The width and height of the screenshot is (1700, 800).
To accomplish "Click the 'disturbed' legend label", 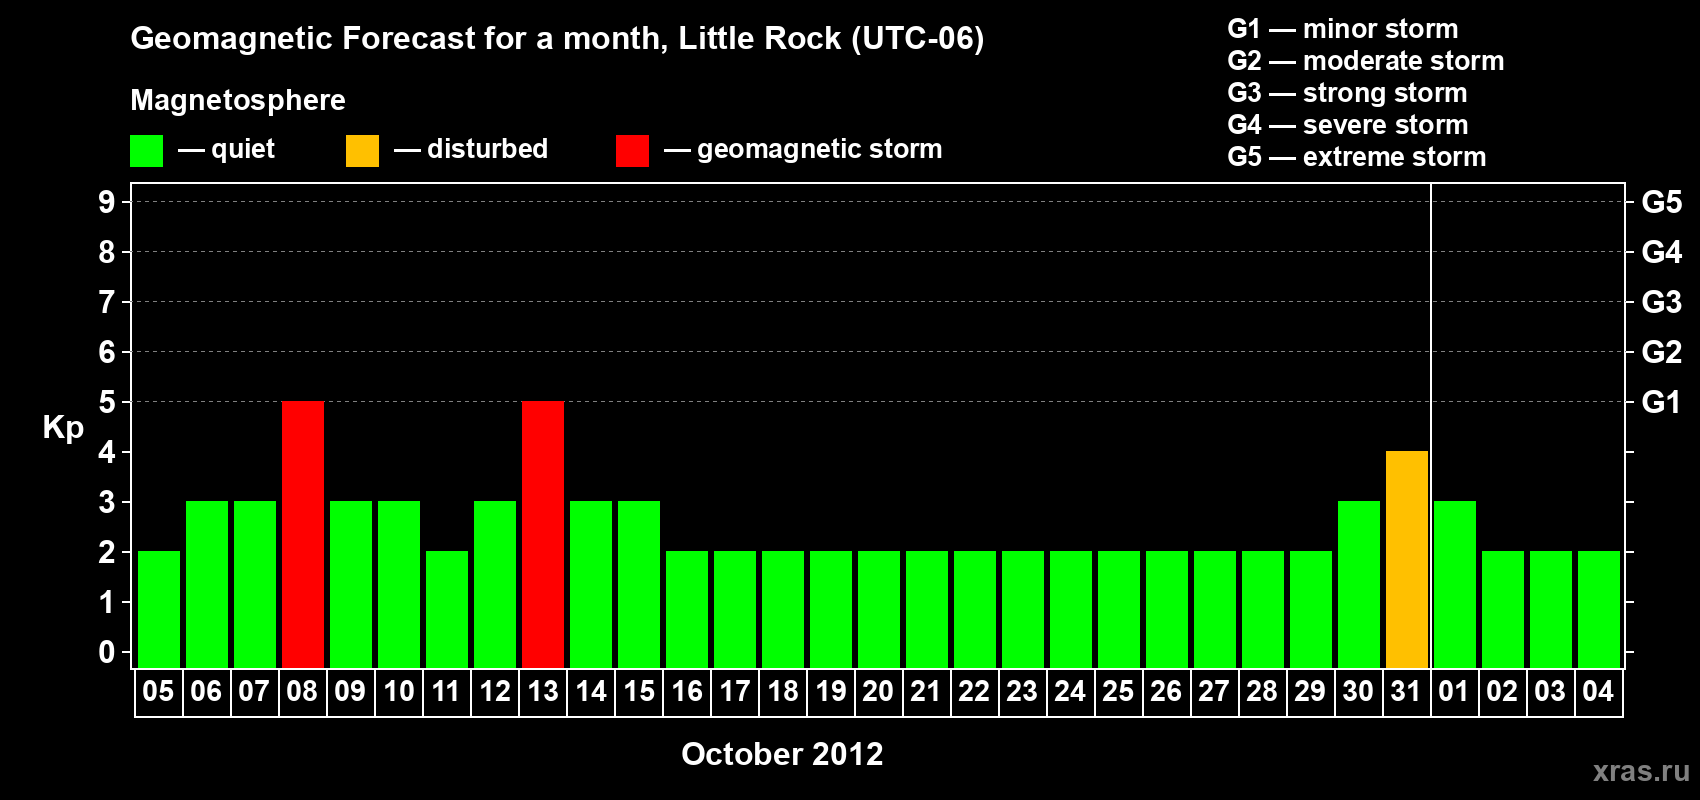I will (487, 149).
